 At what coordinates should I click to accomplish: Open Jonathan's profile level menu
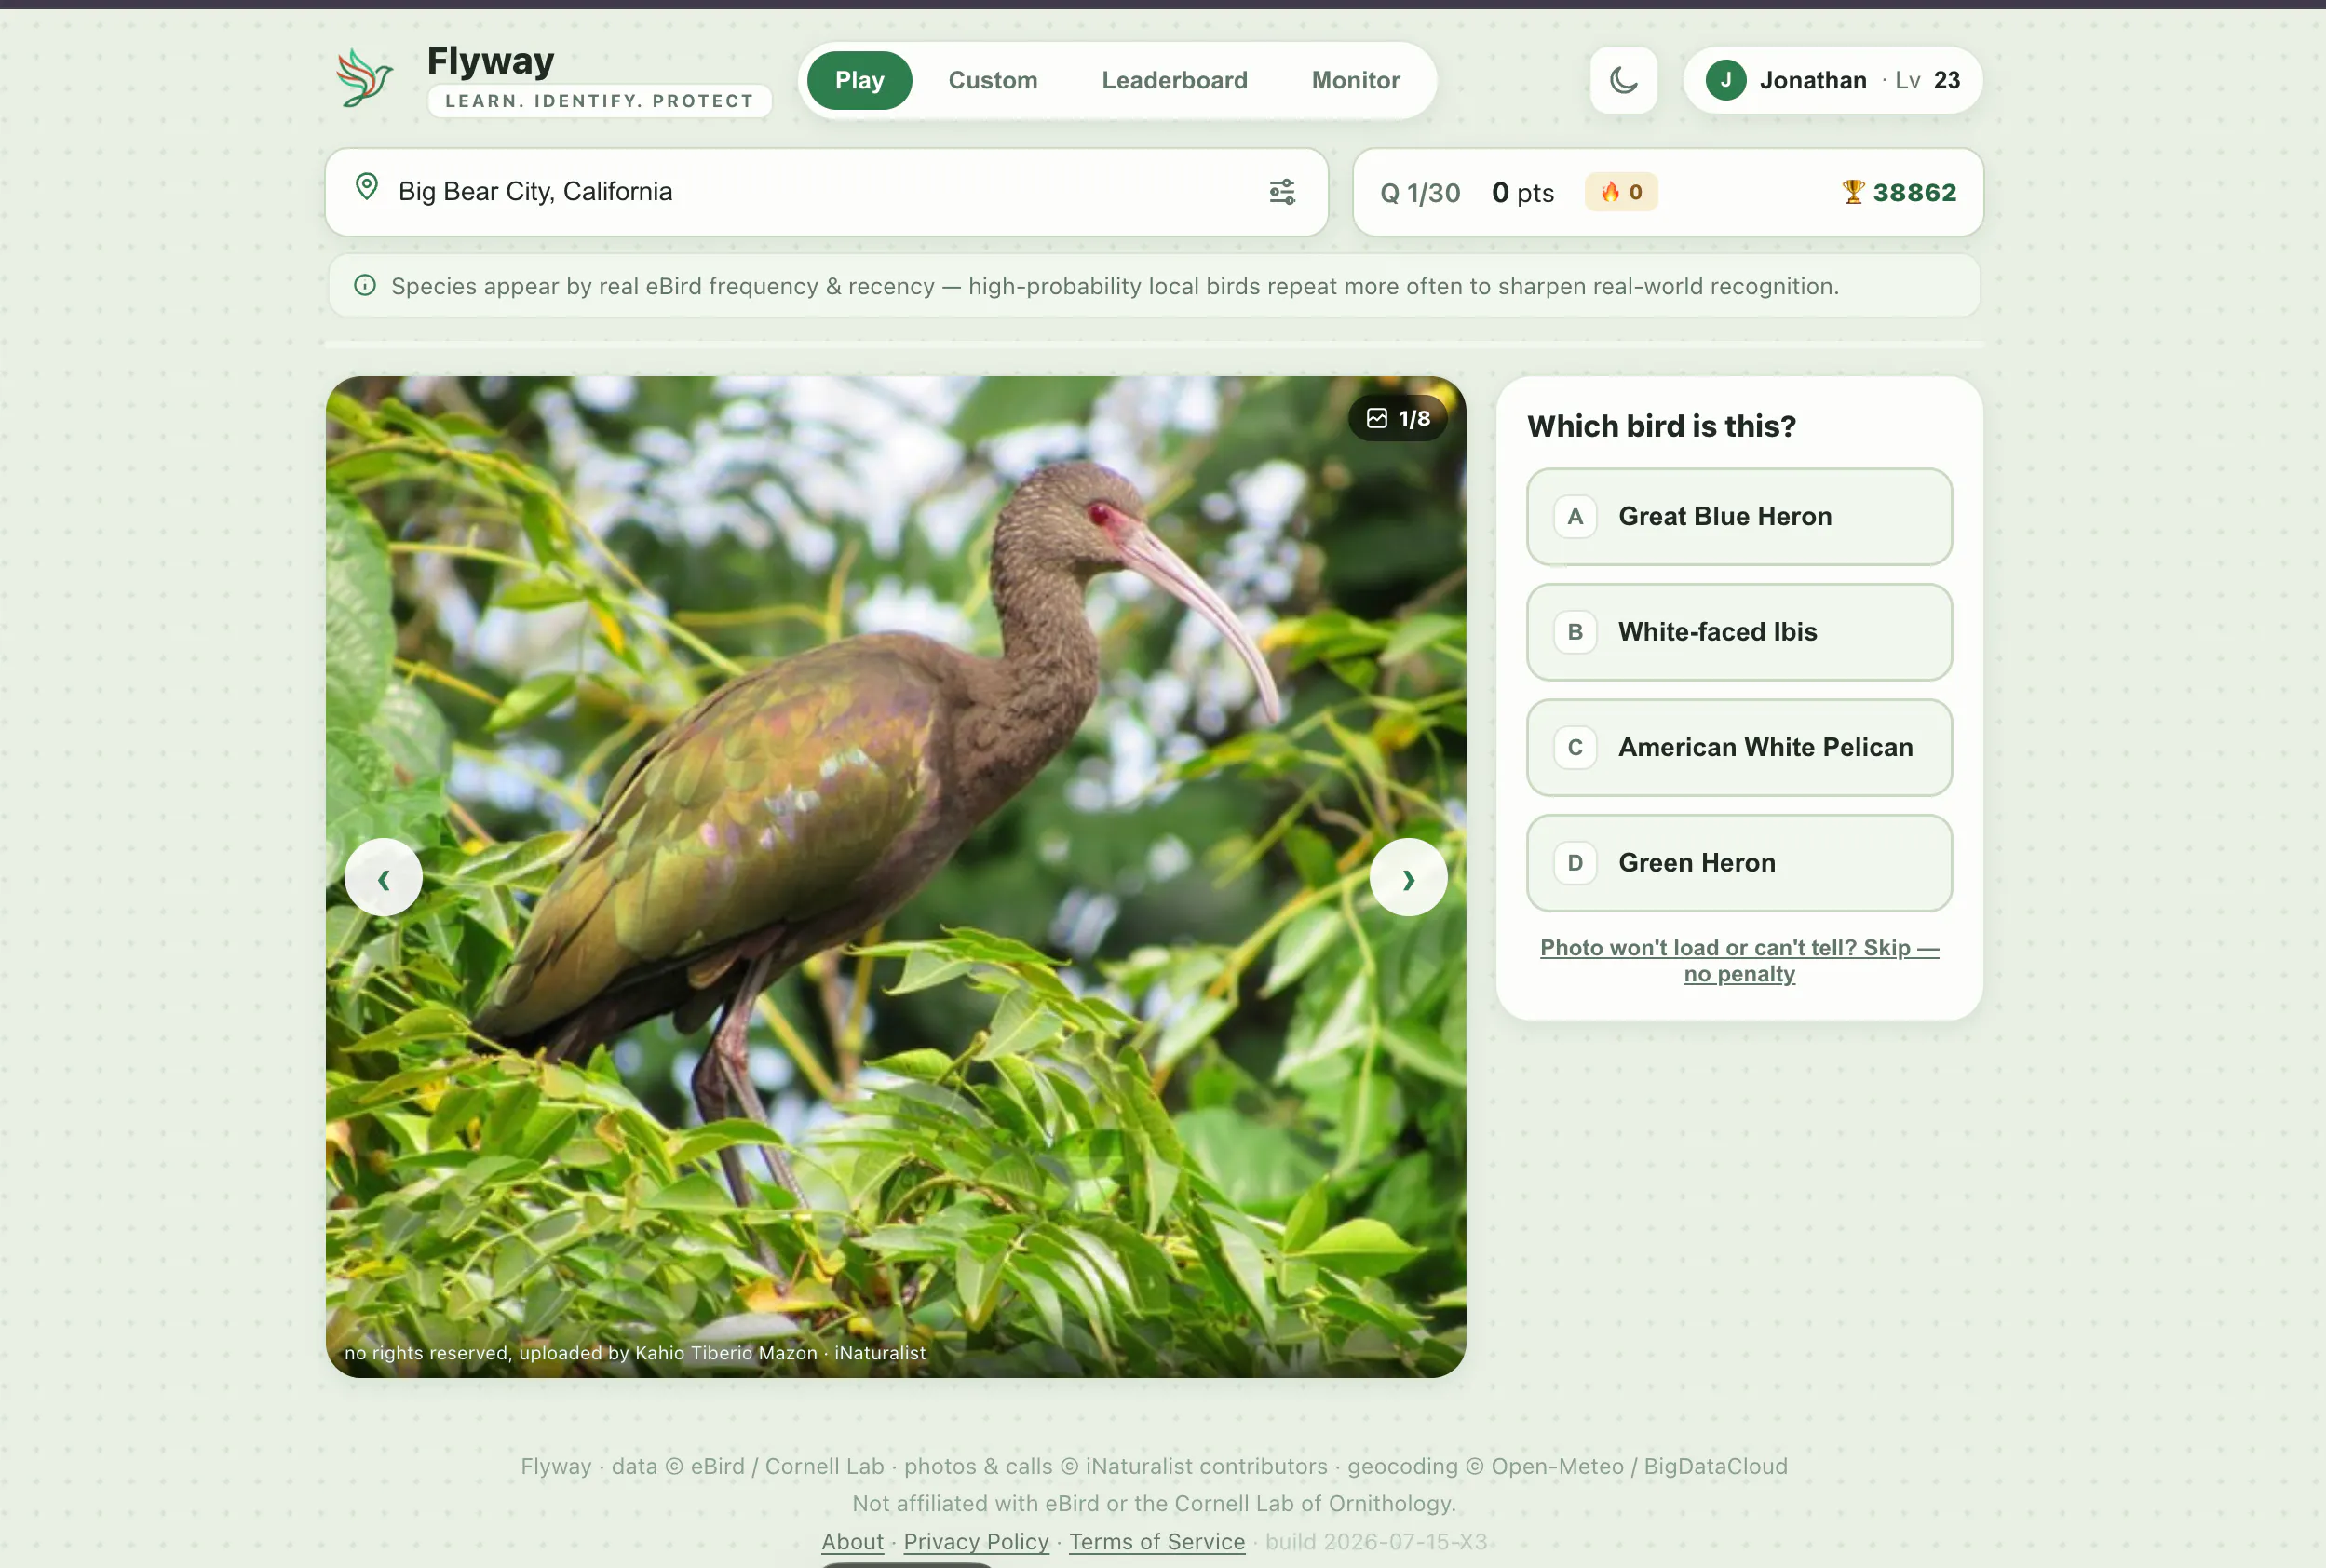click(1833, 80)
